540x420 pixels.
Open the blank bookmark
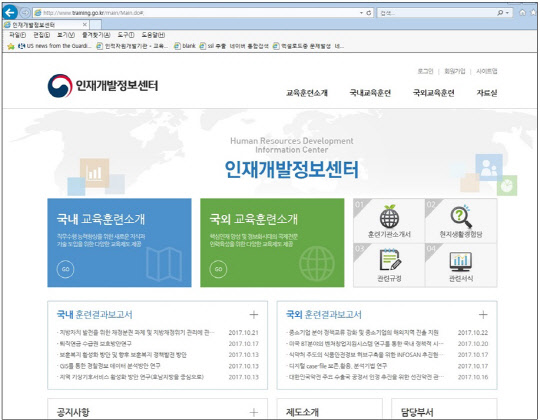(x=185, y=46)
